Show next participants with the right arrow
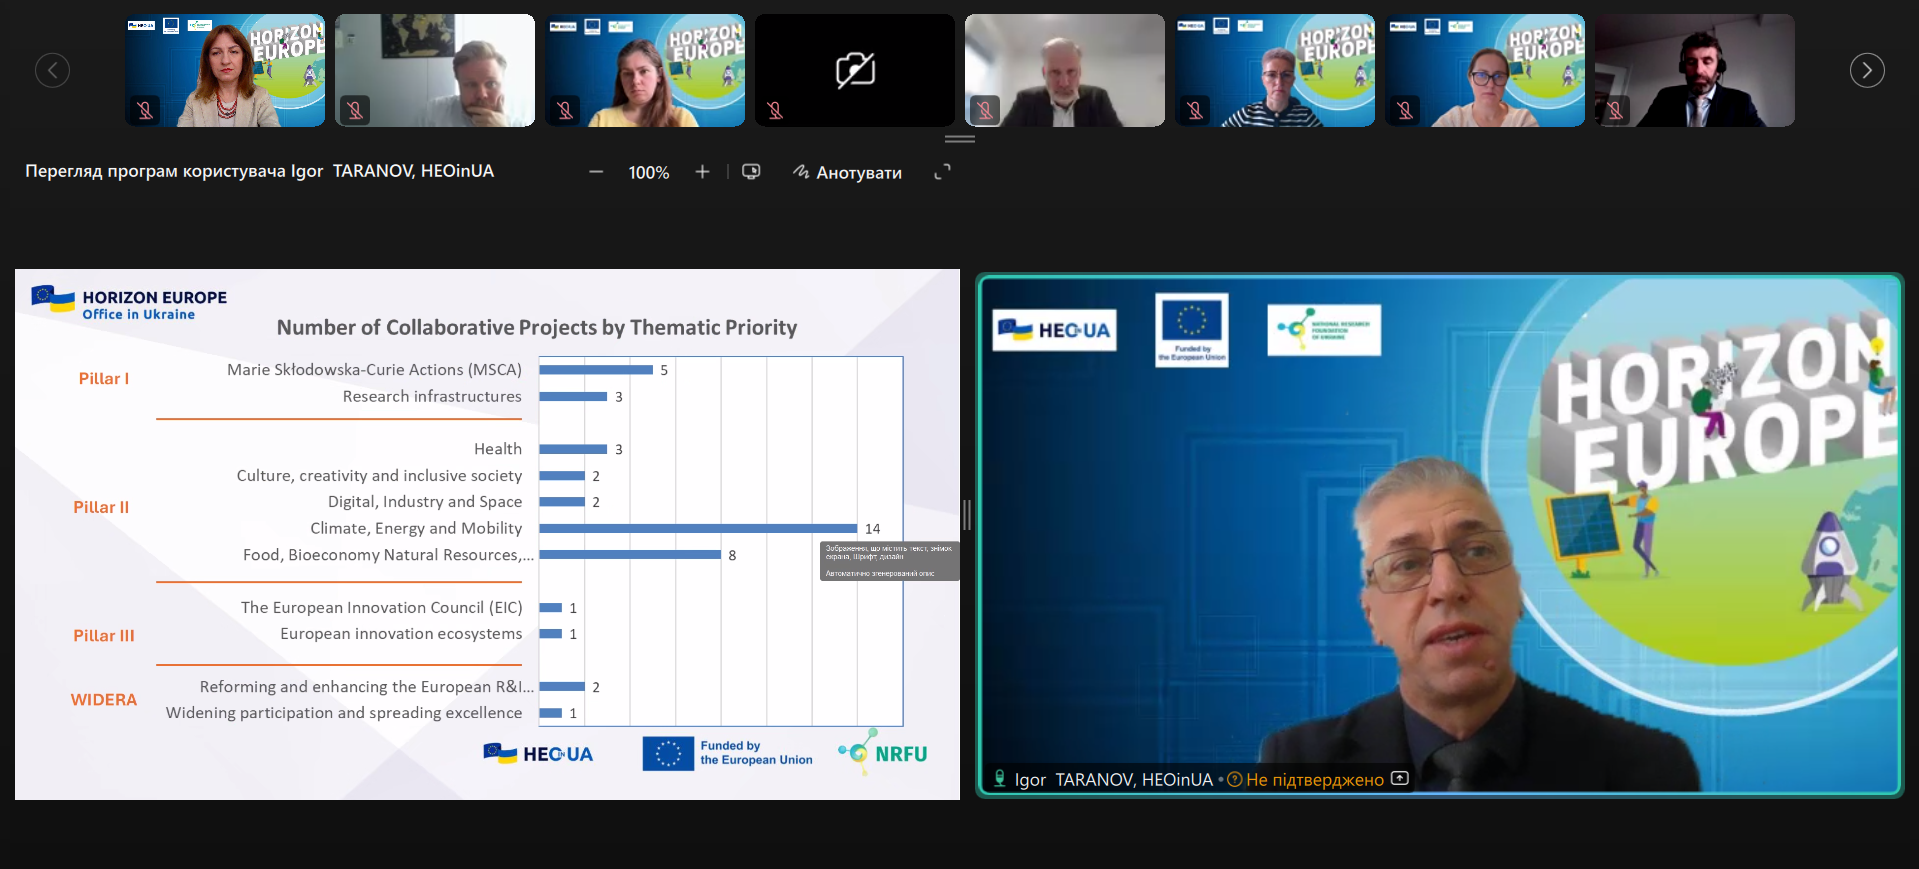This screenshot has width=1919, height=869. click(1866, 70)
